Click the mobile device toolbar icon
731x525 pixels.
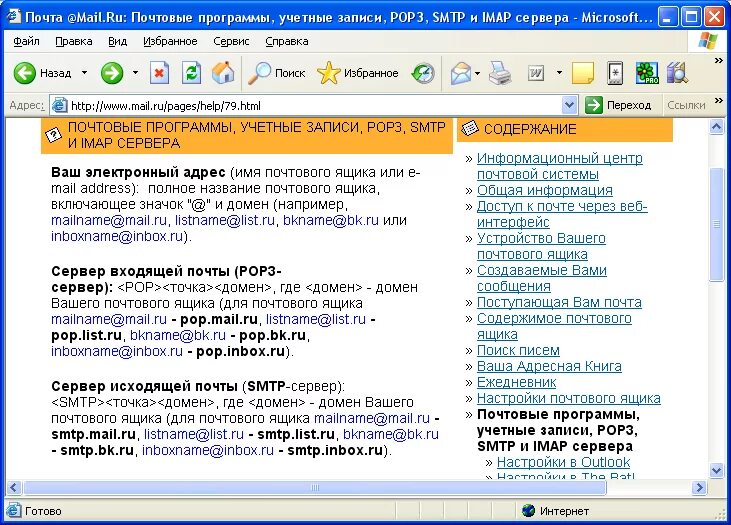(x=615, y=73)
